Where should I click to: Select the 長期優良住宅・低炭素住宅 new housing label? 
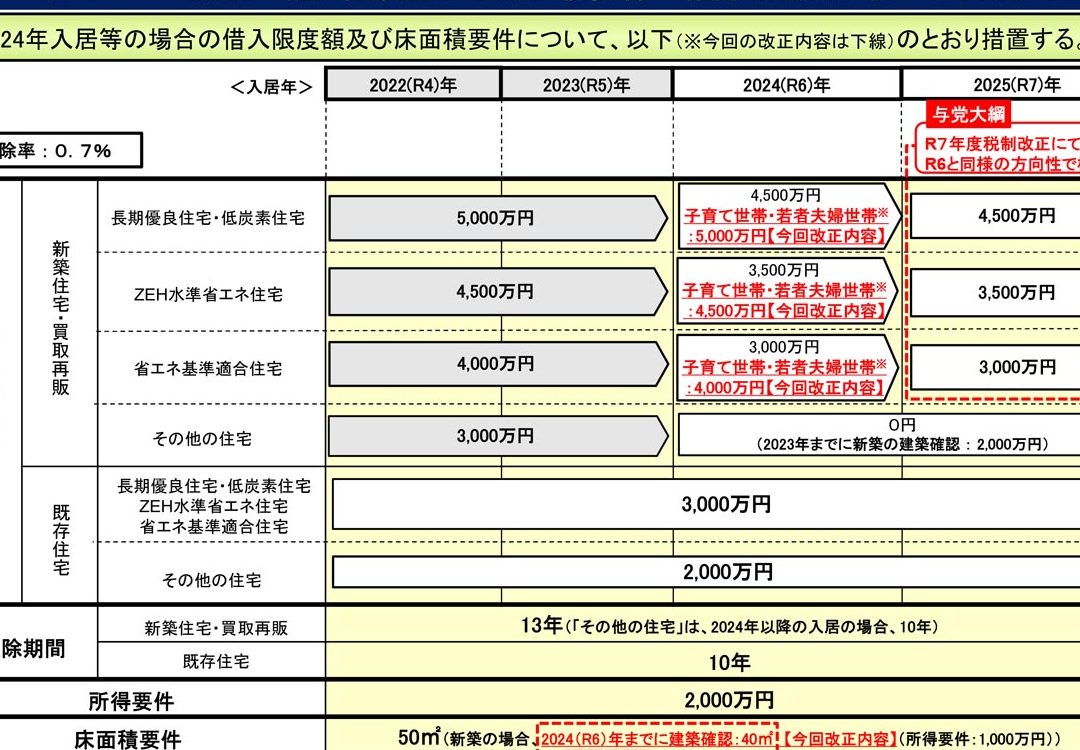208,218
